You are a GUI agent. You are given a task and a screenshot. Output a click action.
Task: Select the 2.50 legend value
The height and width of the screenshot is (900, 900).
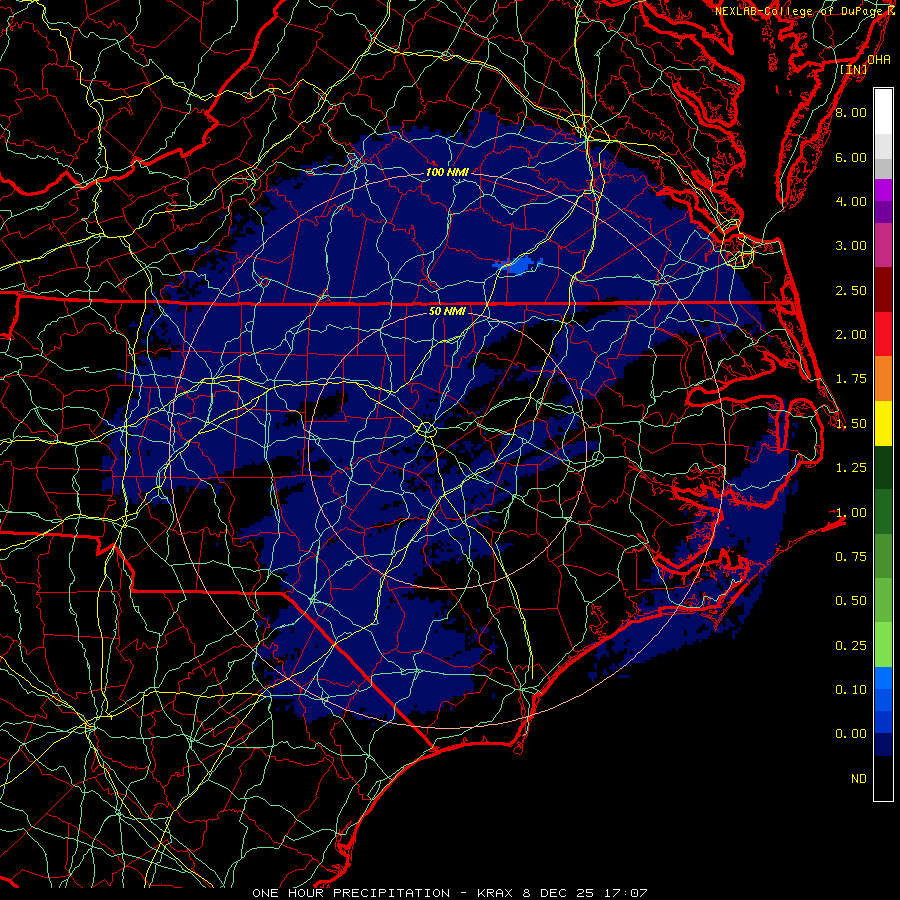click(851, 290)
